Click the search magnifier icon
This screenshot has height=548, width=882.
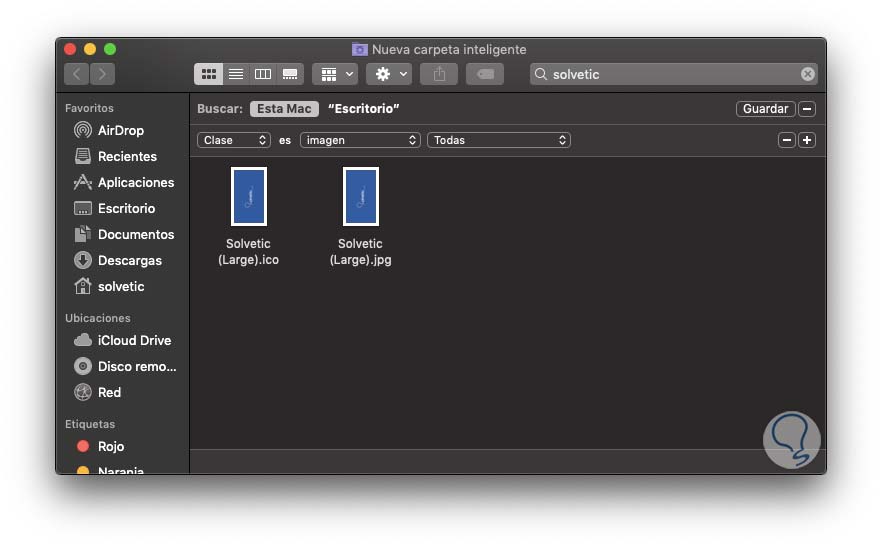[x=541, y=74]
